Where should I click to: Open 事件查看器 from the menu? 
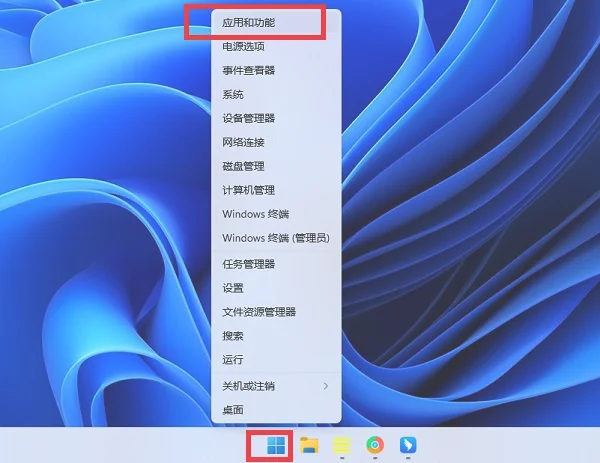(x=276, y=70)
